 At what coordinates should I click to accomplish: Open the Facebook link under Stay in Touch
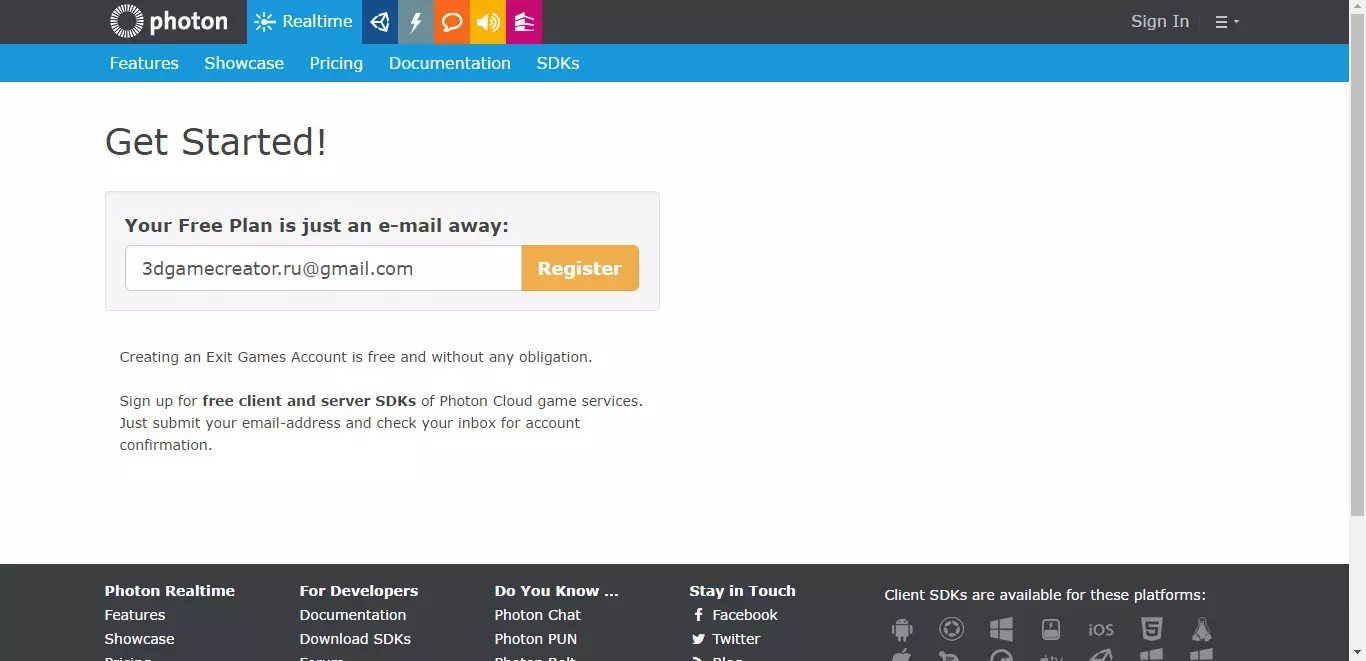[744, 614]
